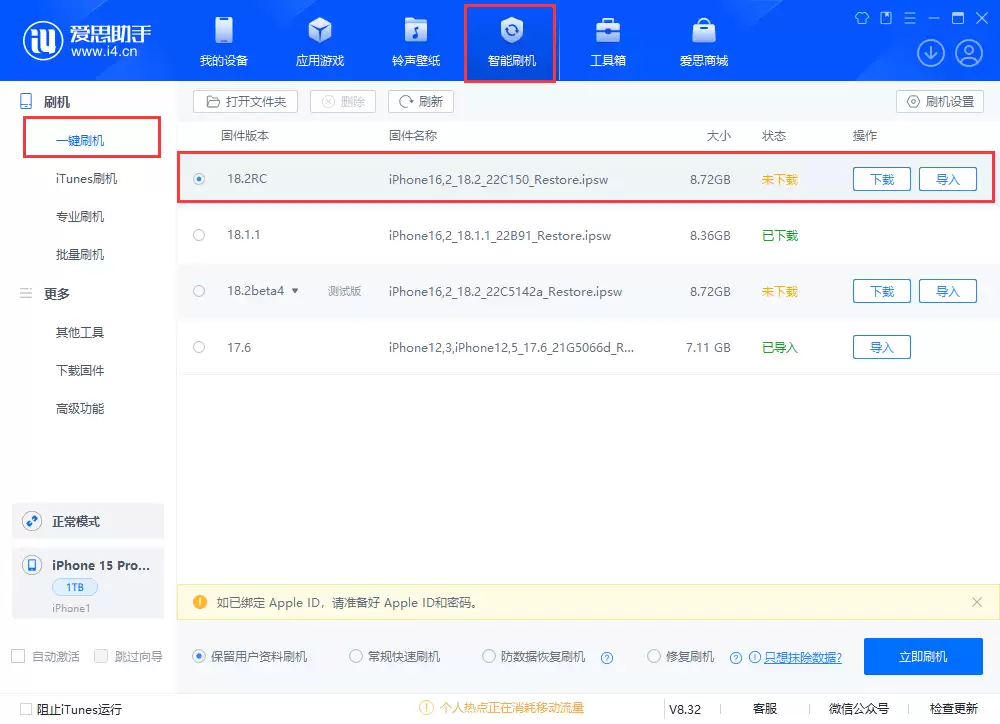The image size is (1000, 724).
Task: Select the 17.6 firmware radio button
Action: [x=199, y=347]
